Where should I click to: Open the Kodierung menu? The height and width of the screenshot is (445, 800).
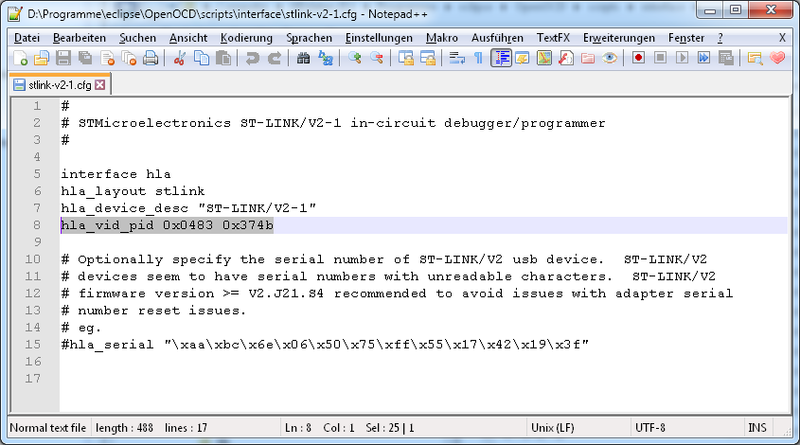246,38
